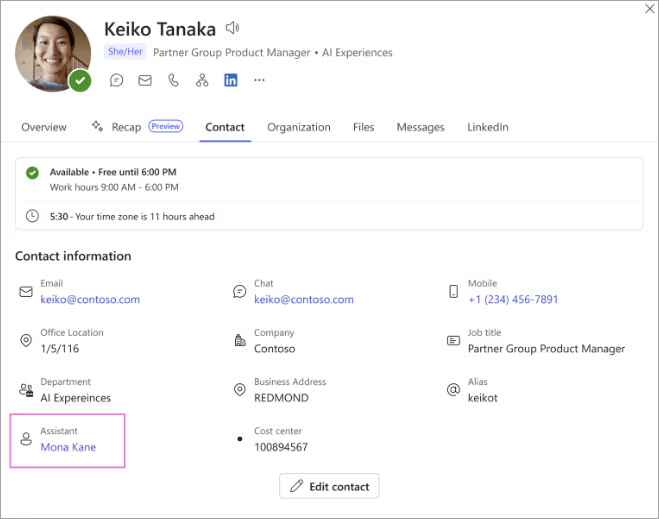Click the keiko@contoso.com email link
Image resolution: width=659 pixels, height=519 pixels.
click(90, 299)
